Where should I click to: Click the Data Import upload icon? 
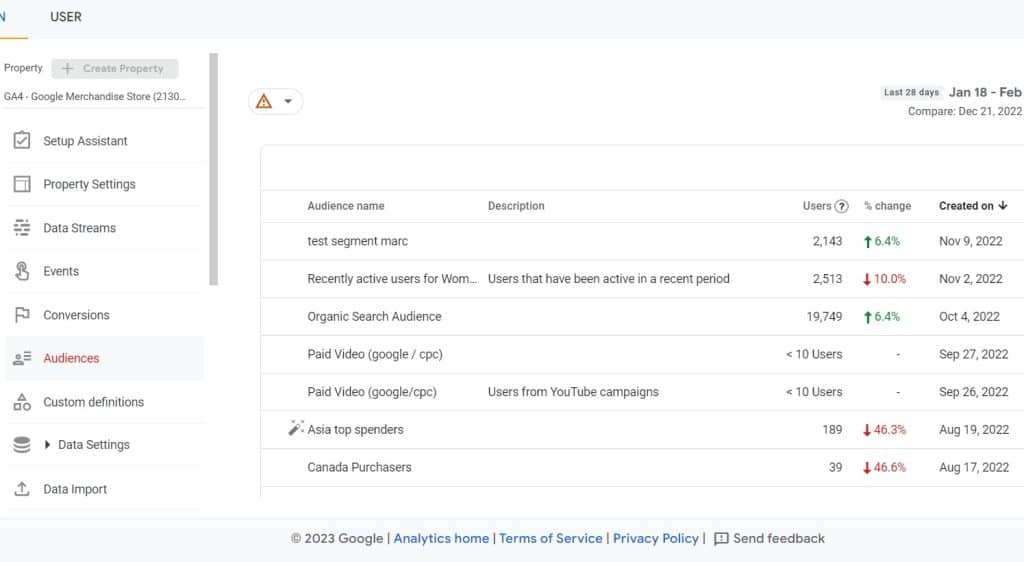pos(22,488)
